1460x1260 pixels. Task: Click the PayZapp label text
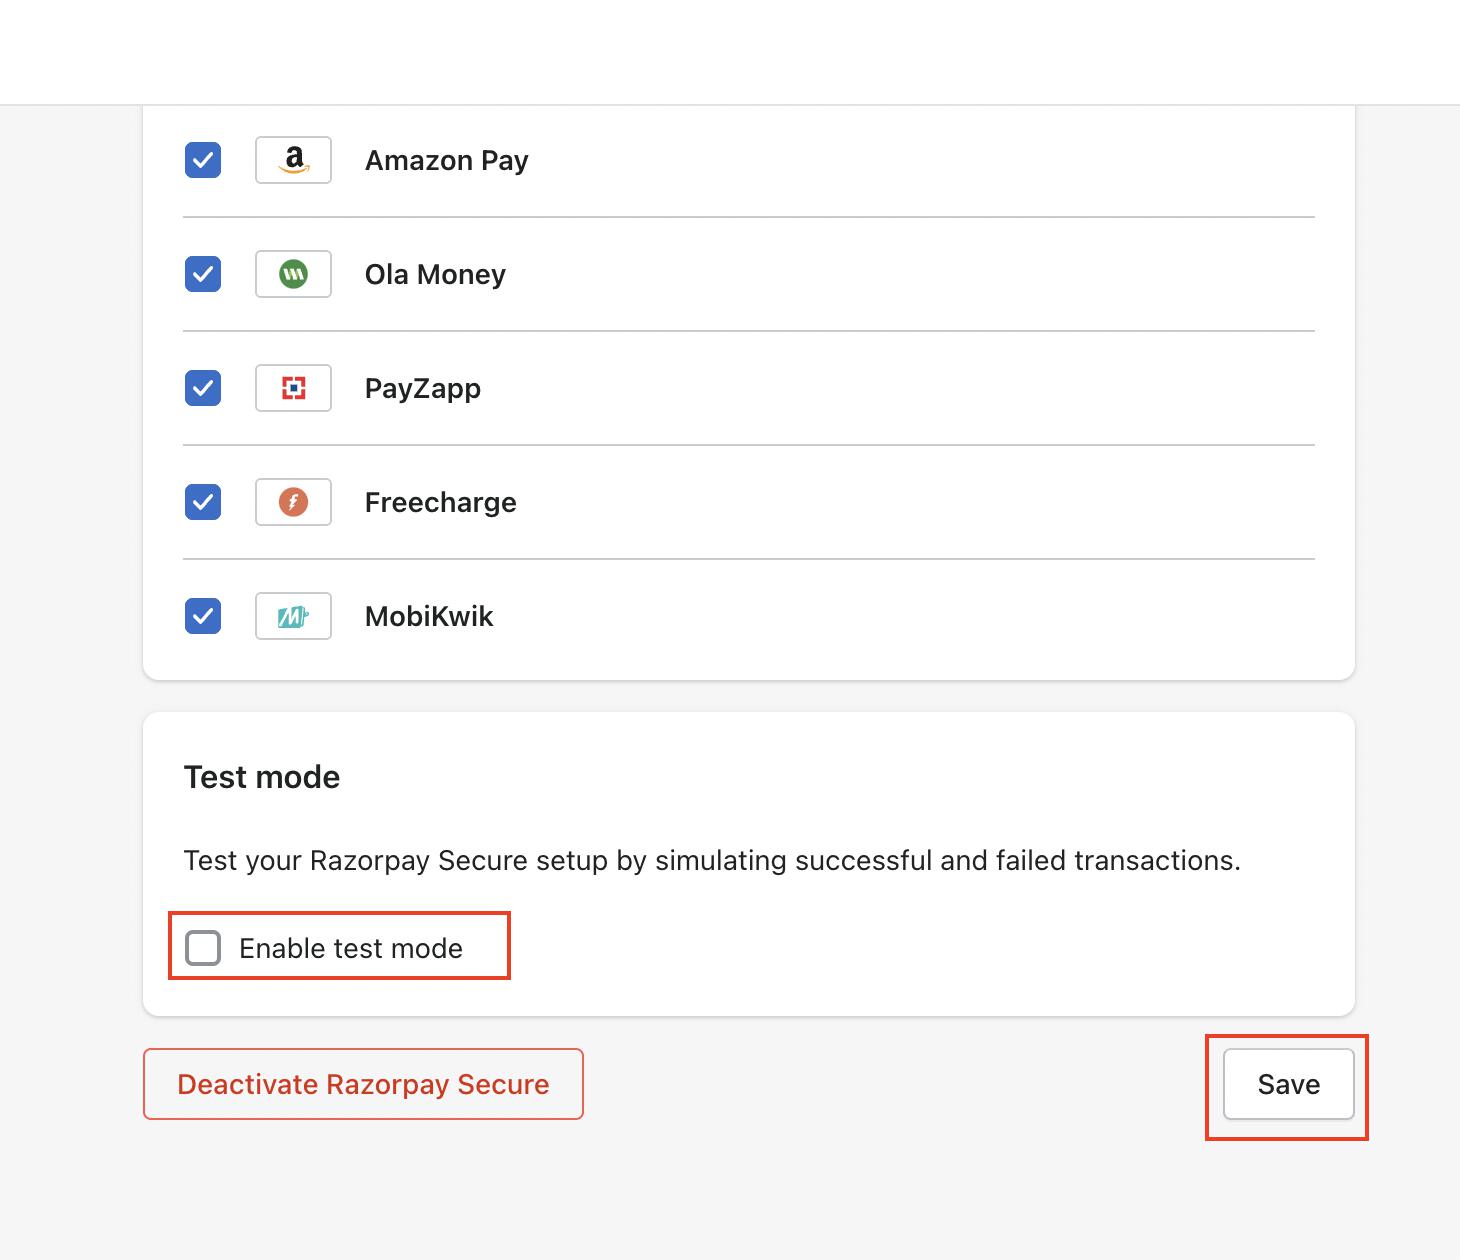point(423,389)
